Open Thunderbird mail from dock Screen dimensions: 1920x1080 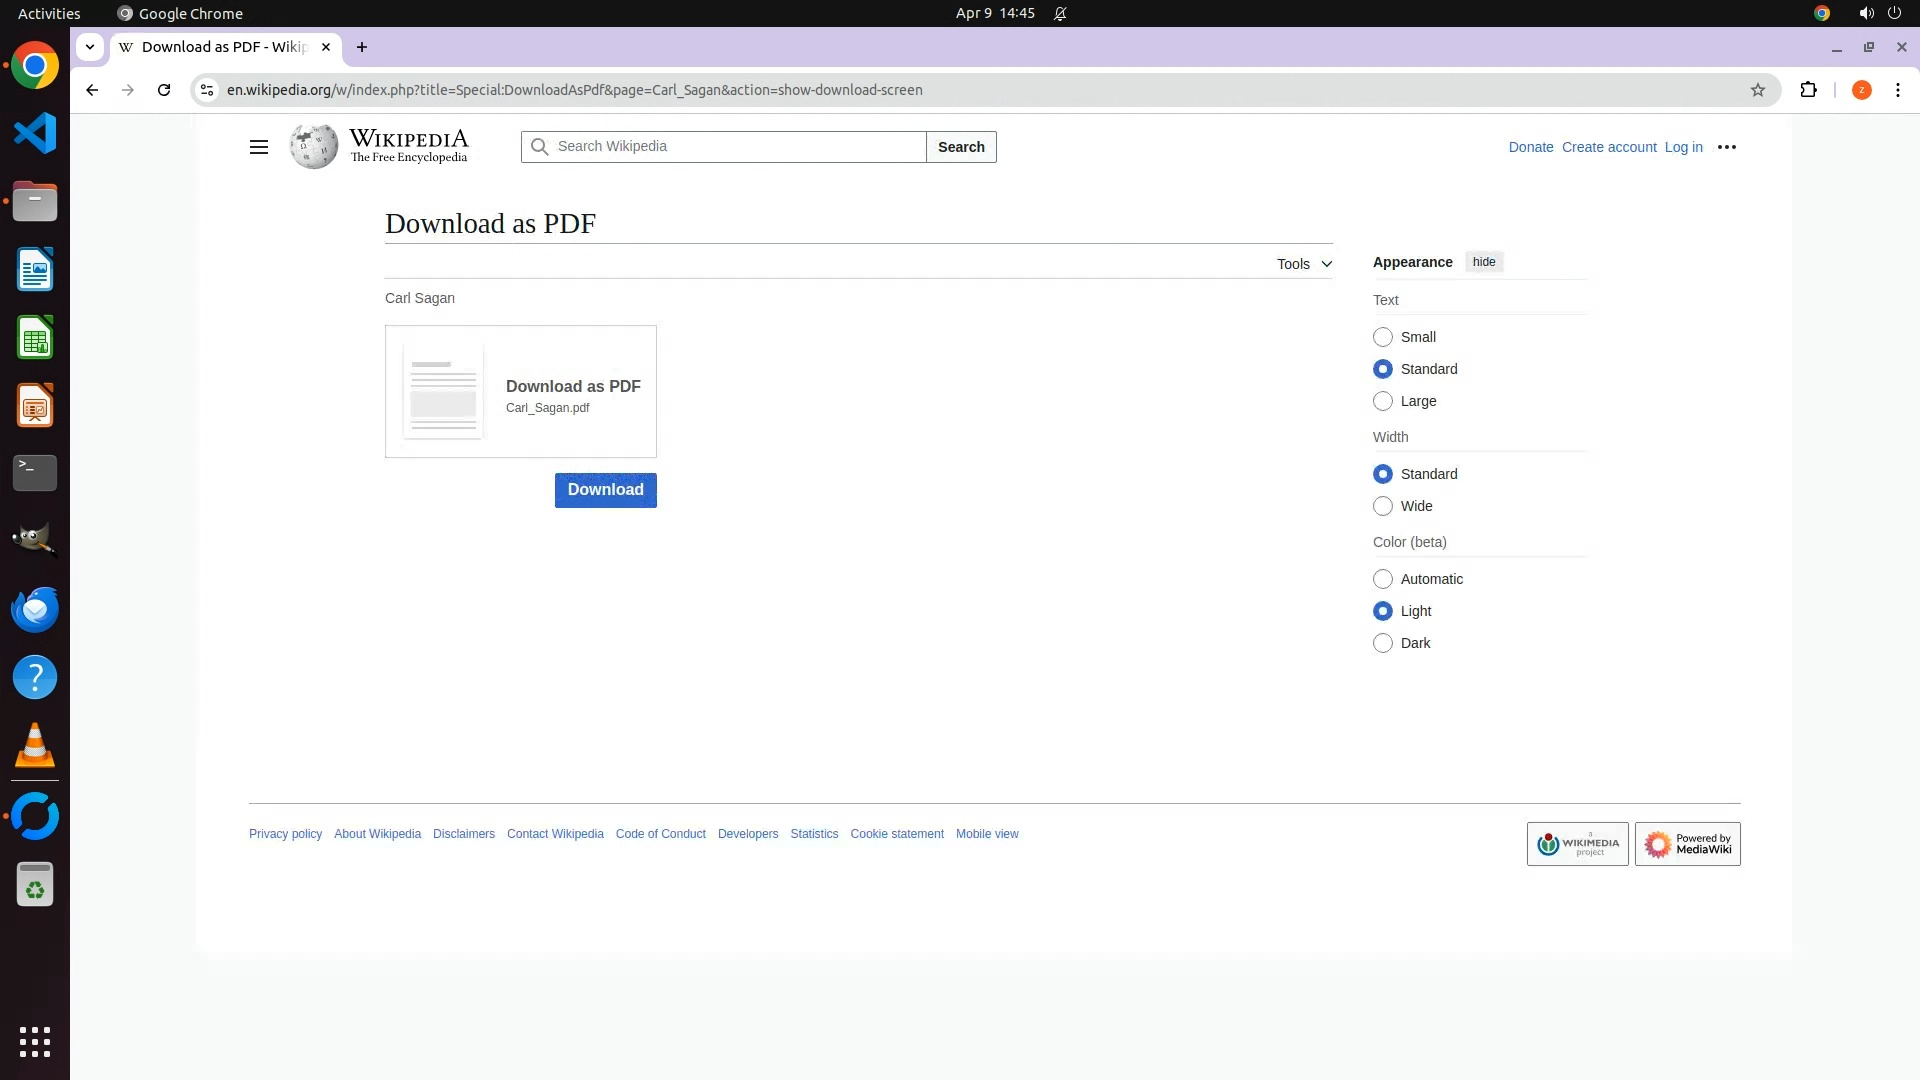tap(35, 609)
